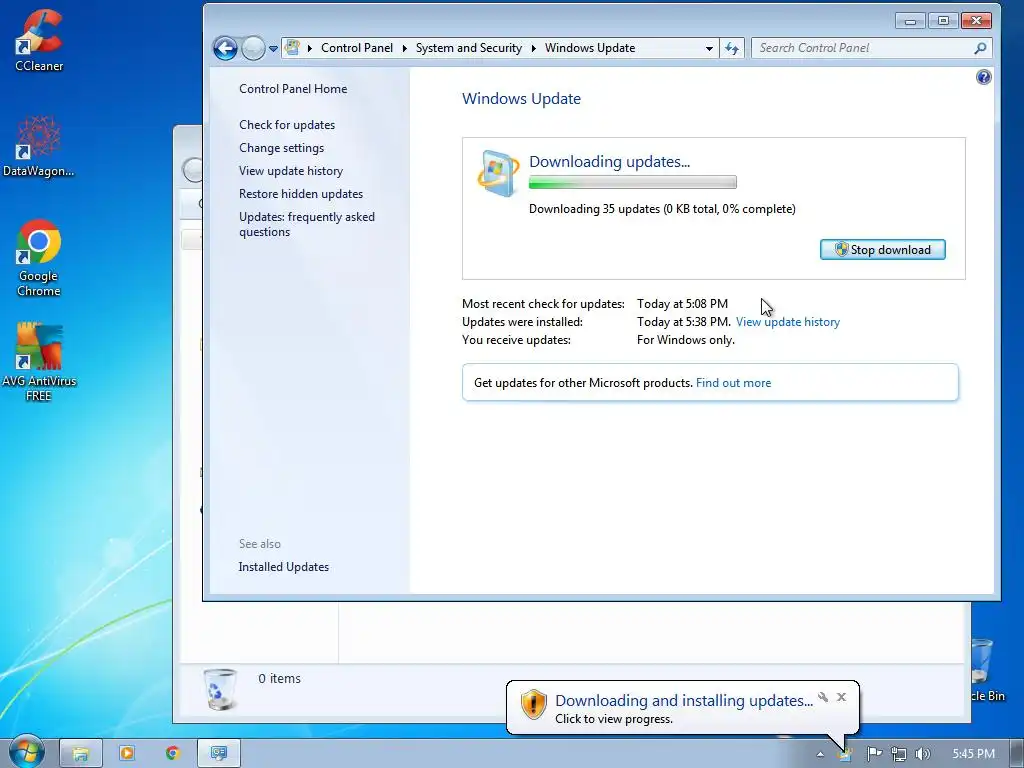Open the Action Center flag icon

coord(874,754)
